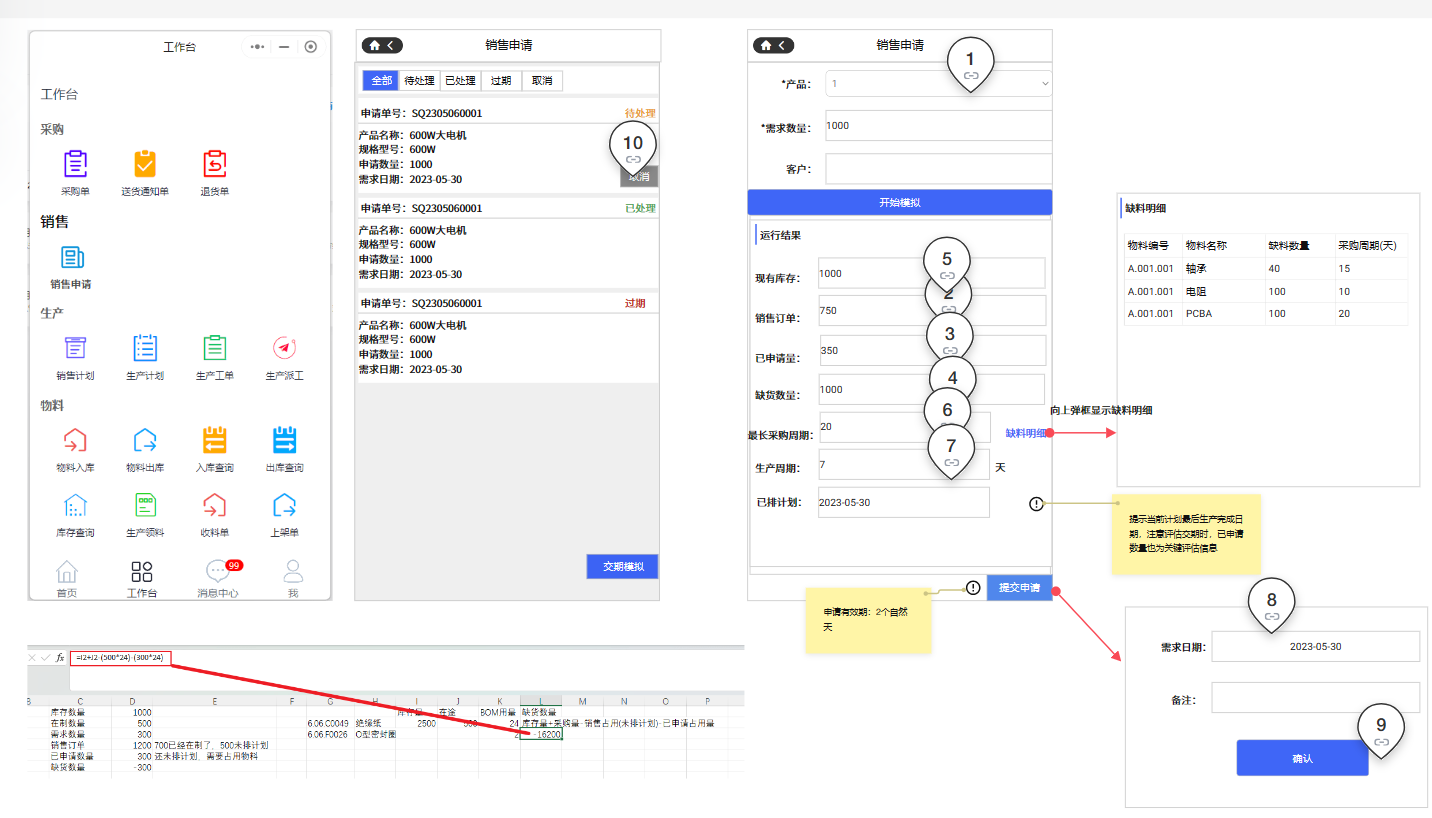This screenshot has height=818, width=1432.
Task: Click the exclamation note icon left of 提交申请
Action: tap(974, 588)
